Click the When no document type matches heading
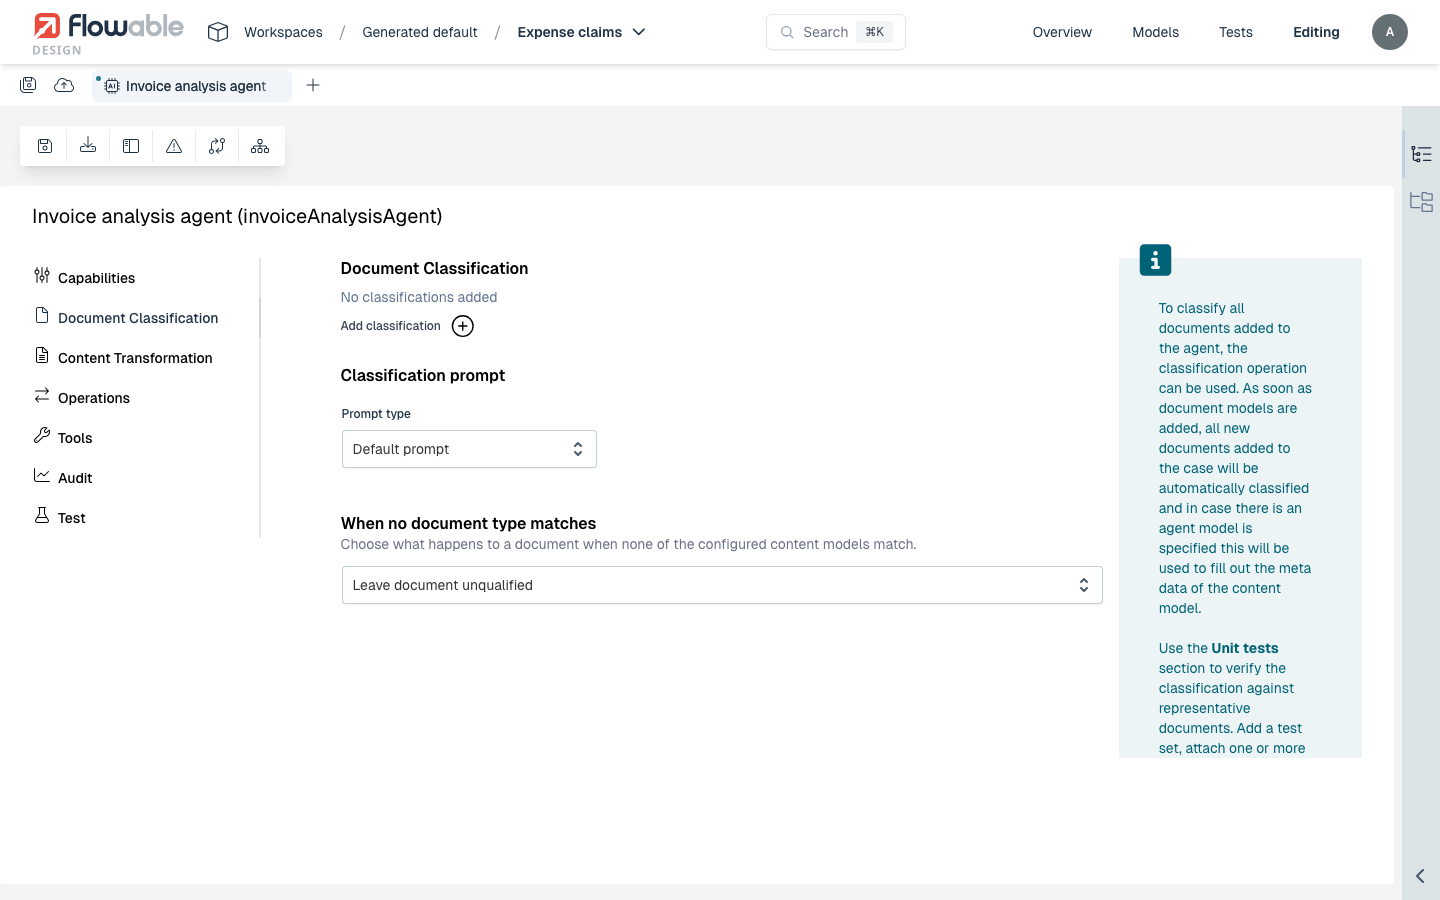Image resolution: width=1440 pixels, height=900 pixels. 468,523
